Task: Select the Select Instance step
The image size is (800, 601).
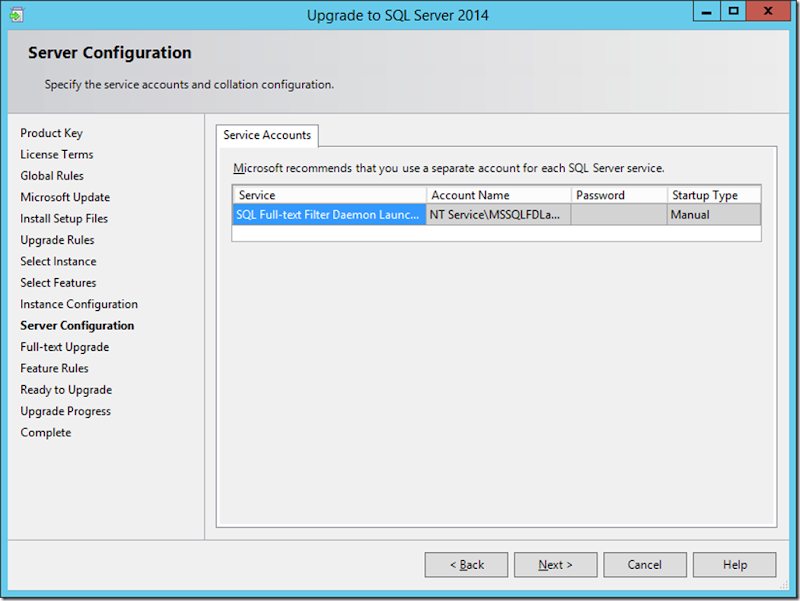Action: tap(58, 262)
